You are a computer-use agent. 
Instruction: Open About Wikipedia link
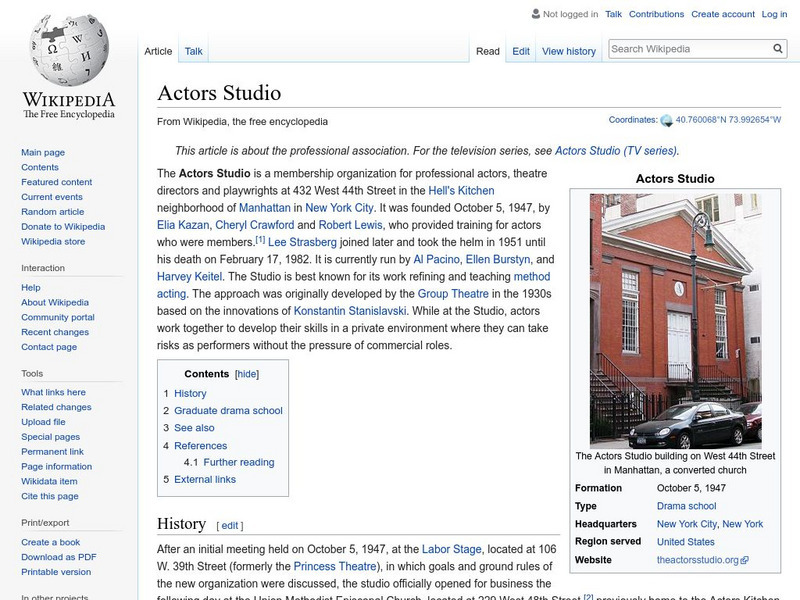(x=55, y=303)
